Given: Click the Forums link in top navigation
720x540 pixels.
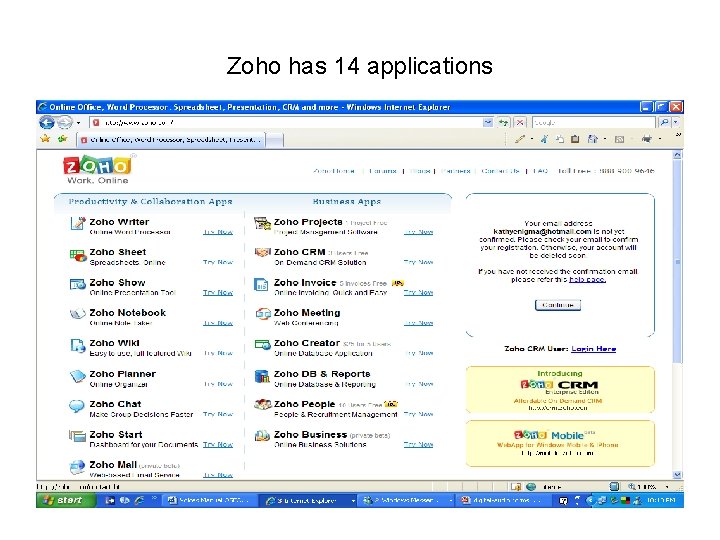Looking at the screenshot, I should 382,171.
